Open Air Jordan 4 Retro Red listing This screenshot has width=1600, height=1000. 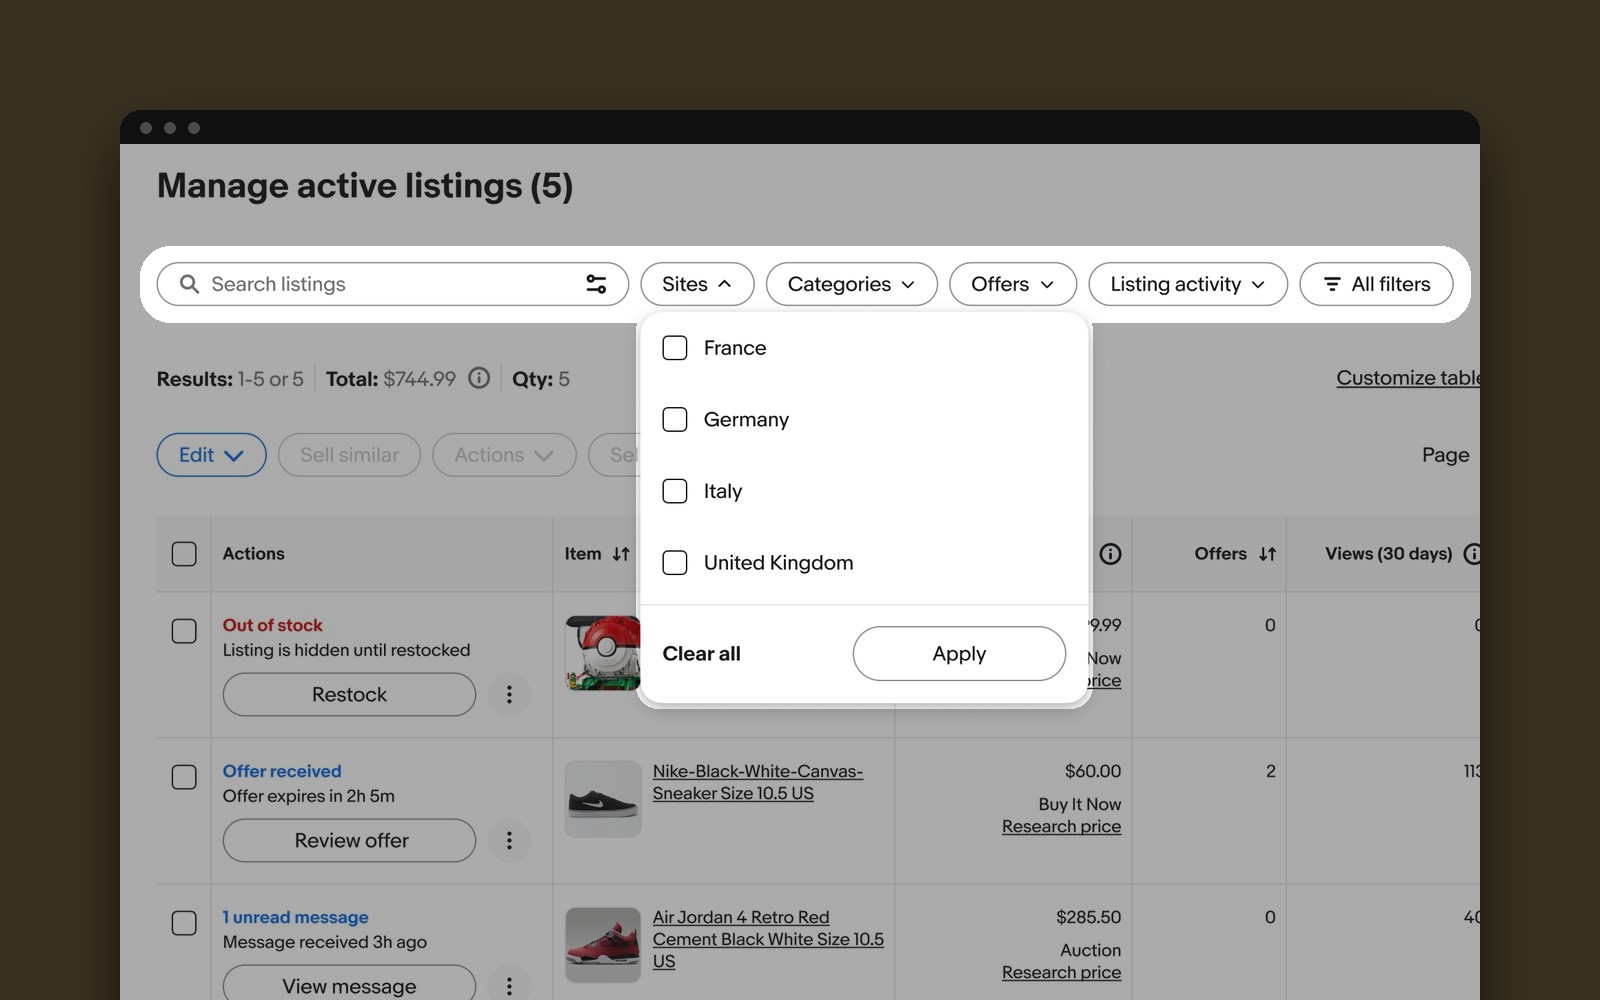(x=768, y=939)
